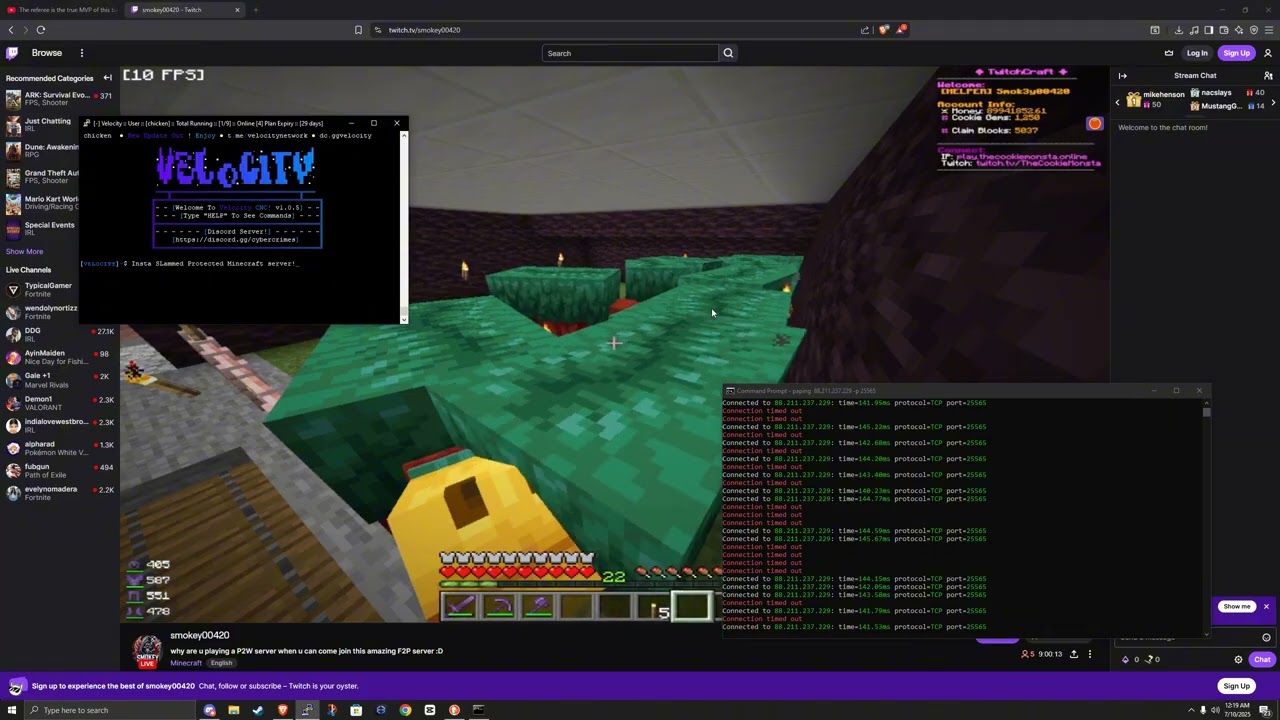Open ARK: Survival Evolved category
Viewport: 1280px width, 720px height.
point(58,99)
